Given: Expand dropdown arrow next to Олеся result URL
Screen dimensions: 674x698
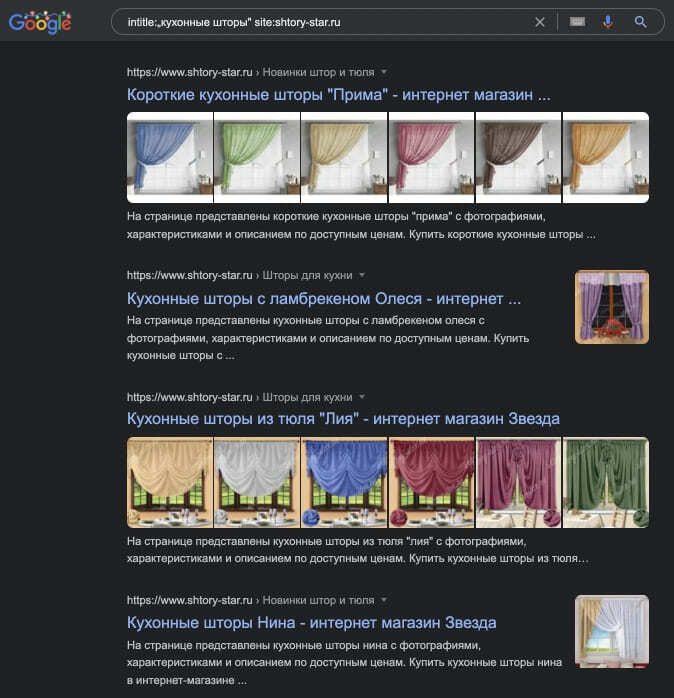Looking at the screenshot, I should pos(362,275).
